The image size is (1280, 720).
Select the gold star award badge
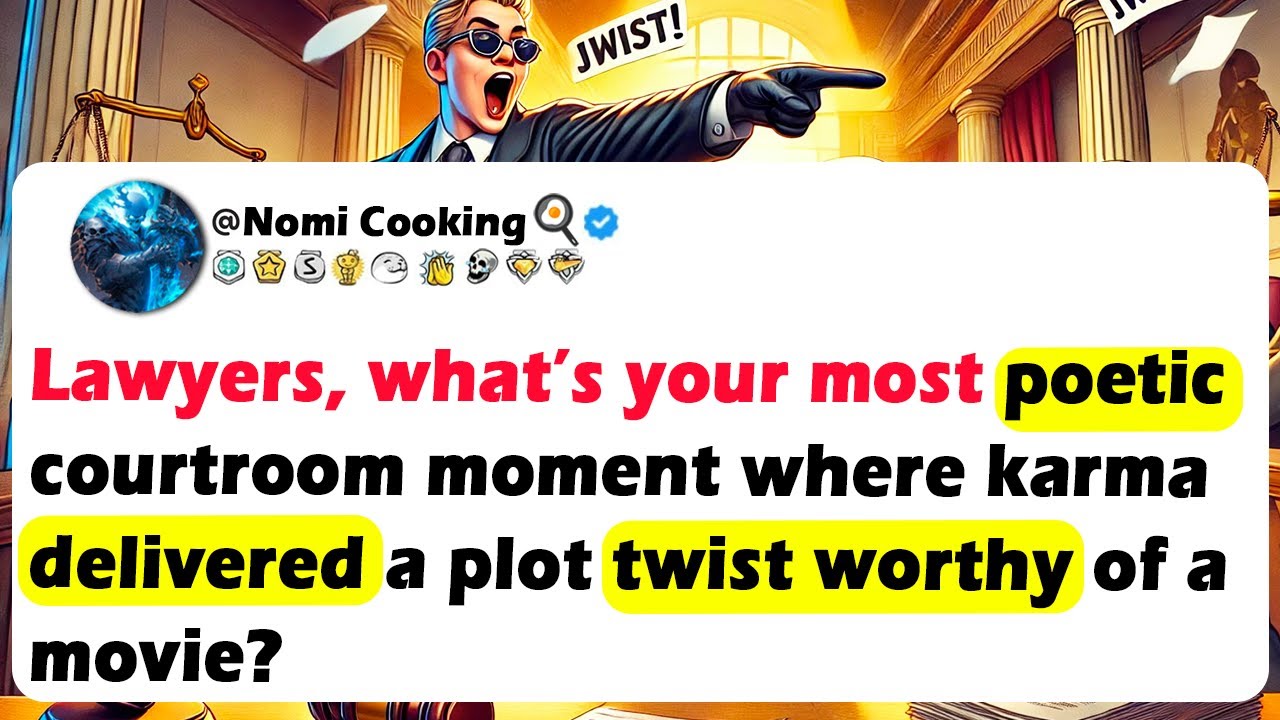(269, 268)
